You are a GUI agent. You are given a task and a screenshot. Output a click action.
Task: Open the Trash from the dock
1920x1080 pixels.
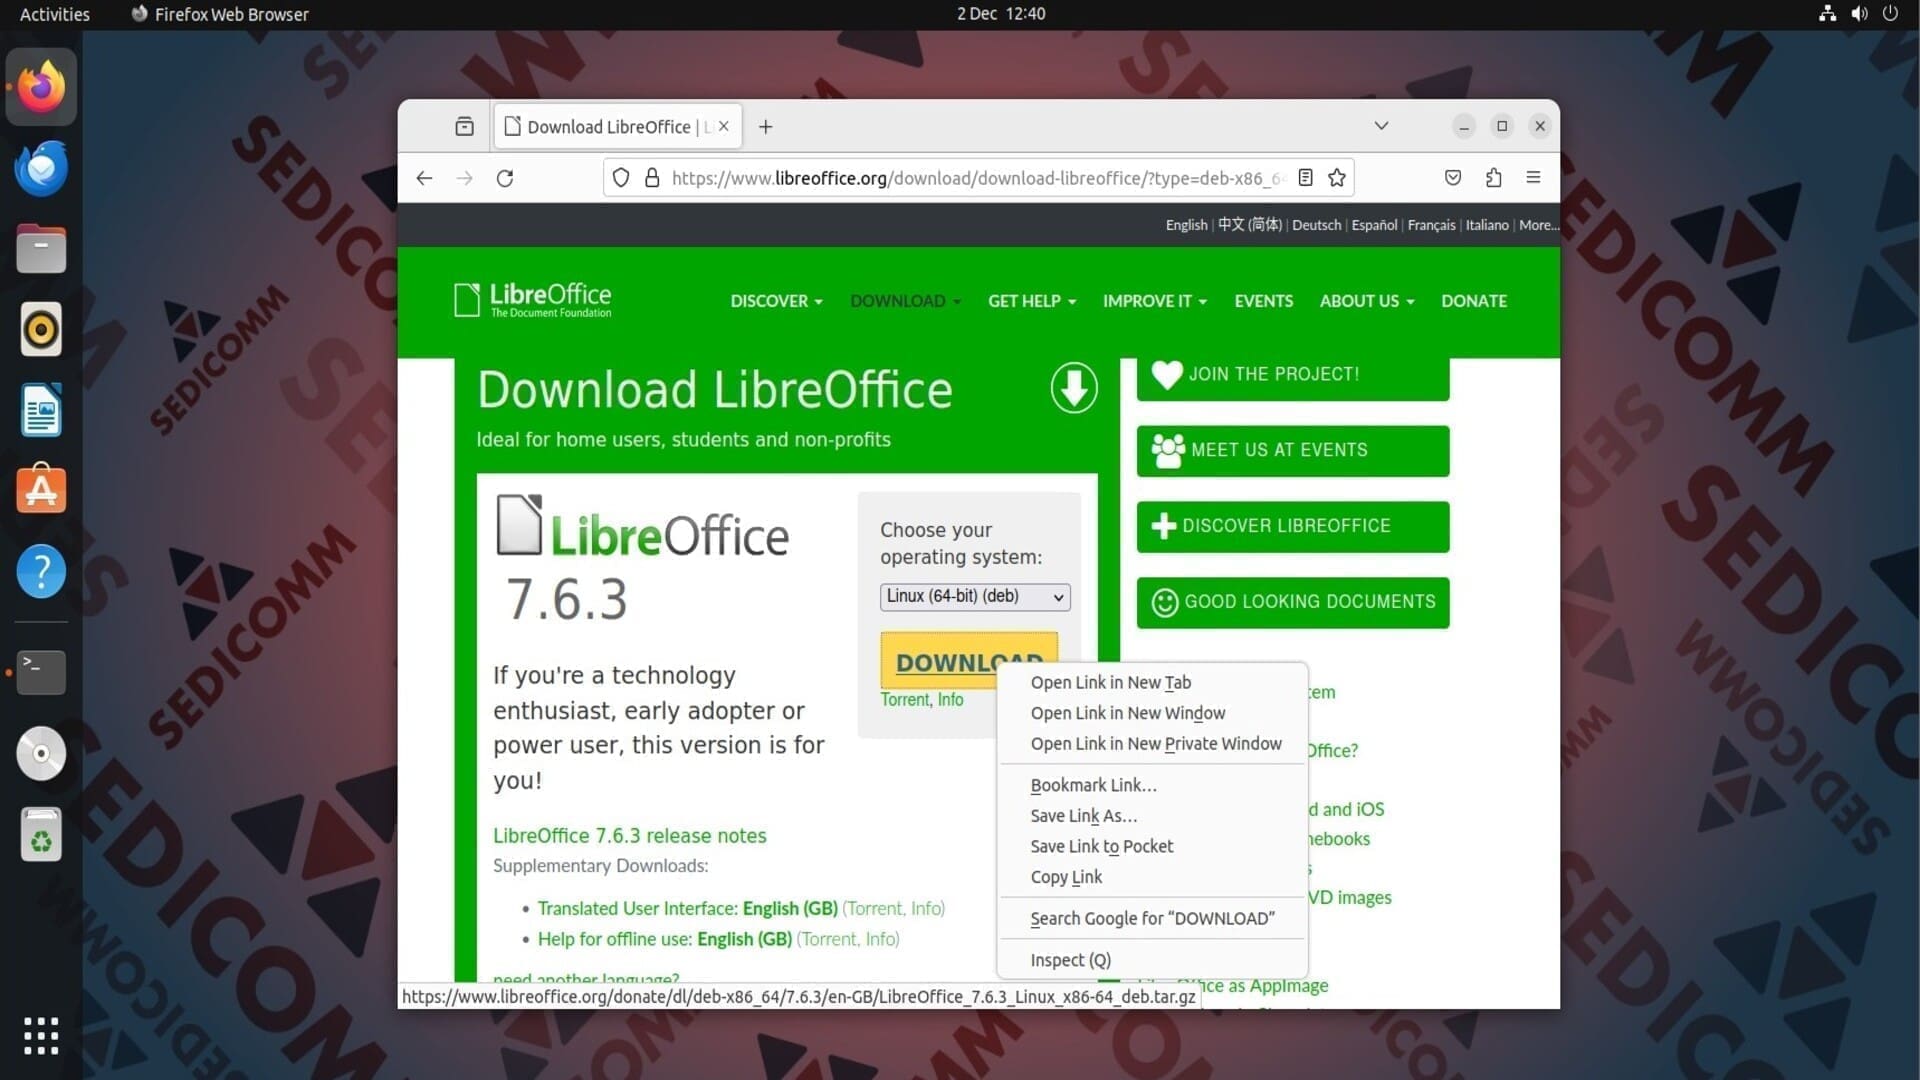click(41, 834)
